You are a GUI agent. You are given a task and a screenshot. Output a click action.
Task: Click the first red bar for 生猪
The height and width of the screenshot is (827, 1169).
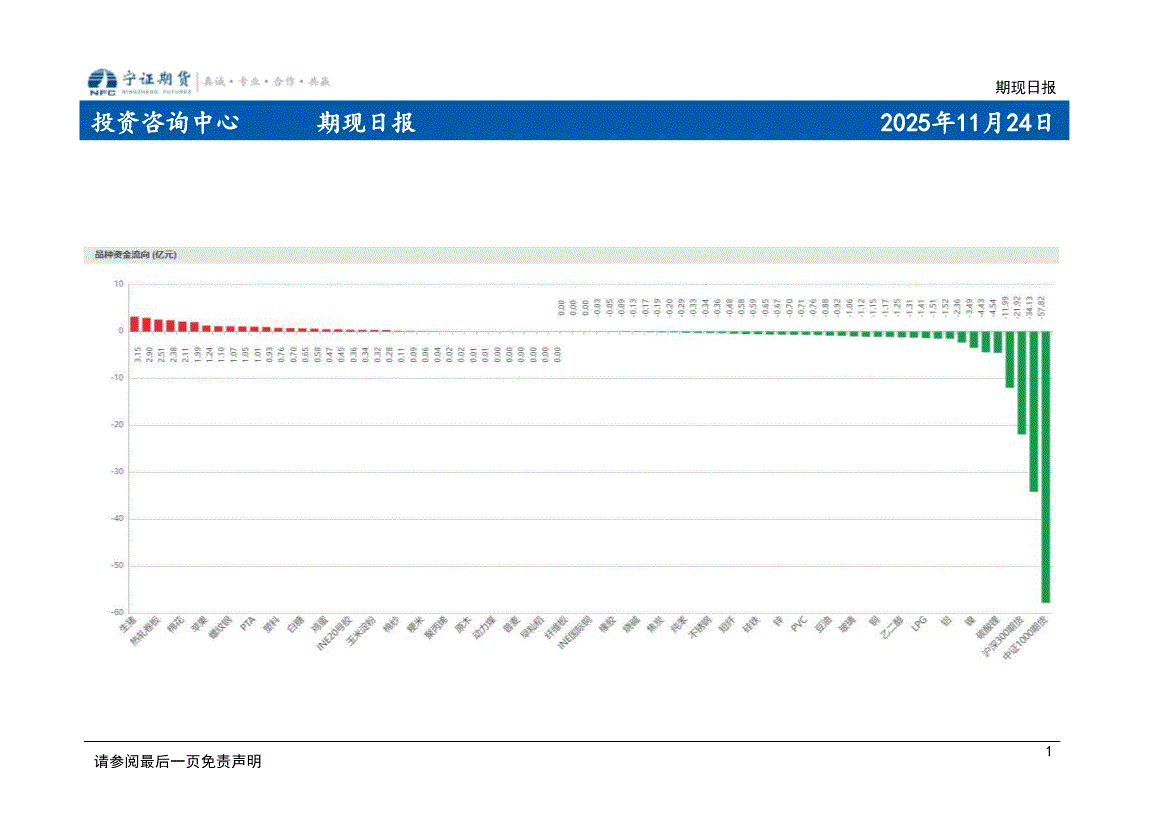tap(134, 323)
